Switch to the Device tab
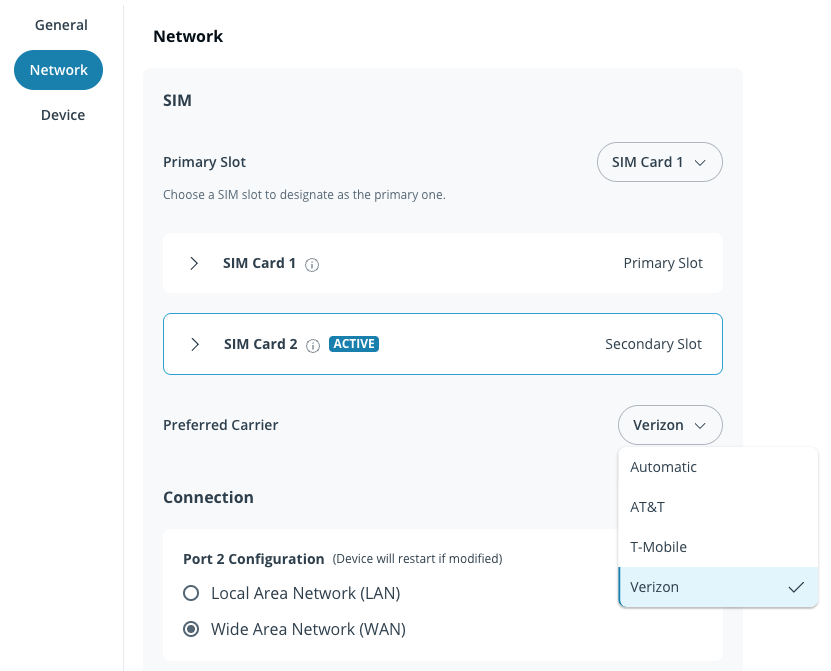Screen dimensions: 831x671 tap(62, 115)
